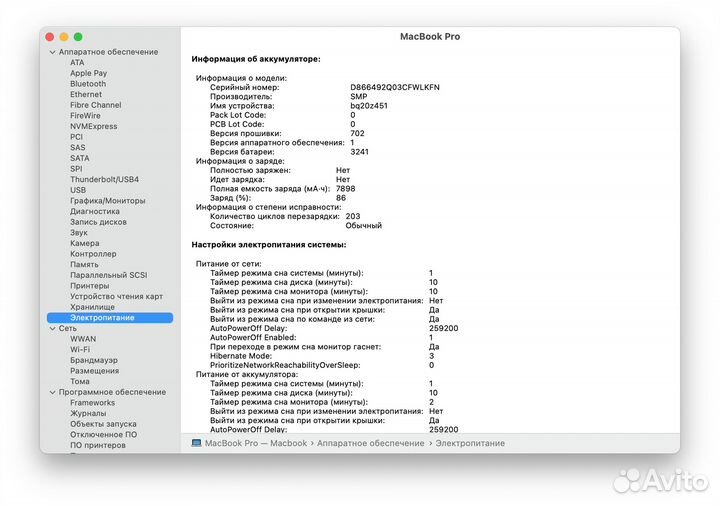Image resolution: width=720 pixels, height=506 pixels.
Task: Select Контроллер in the sidebar
Action: tap(93, 253)
